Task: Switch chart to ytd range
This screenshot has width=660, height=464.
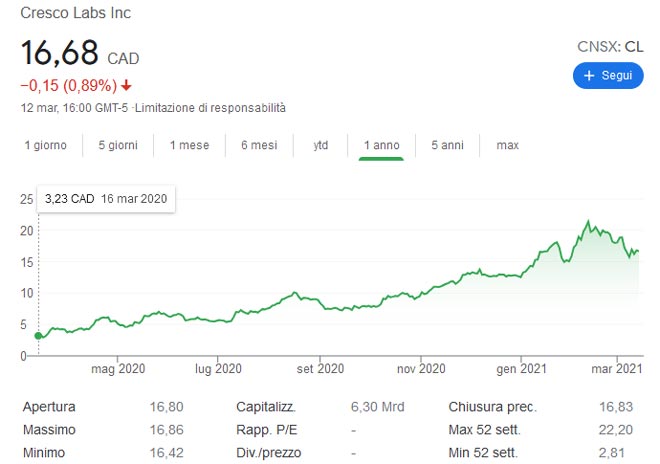Action: (321, 146)
